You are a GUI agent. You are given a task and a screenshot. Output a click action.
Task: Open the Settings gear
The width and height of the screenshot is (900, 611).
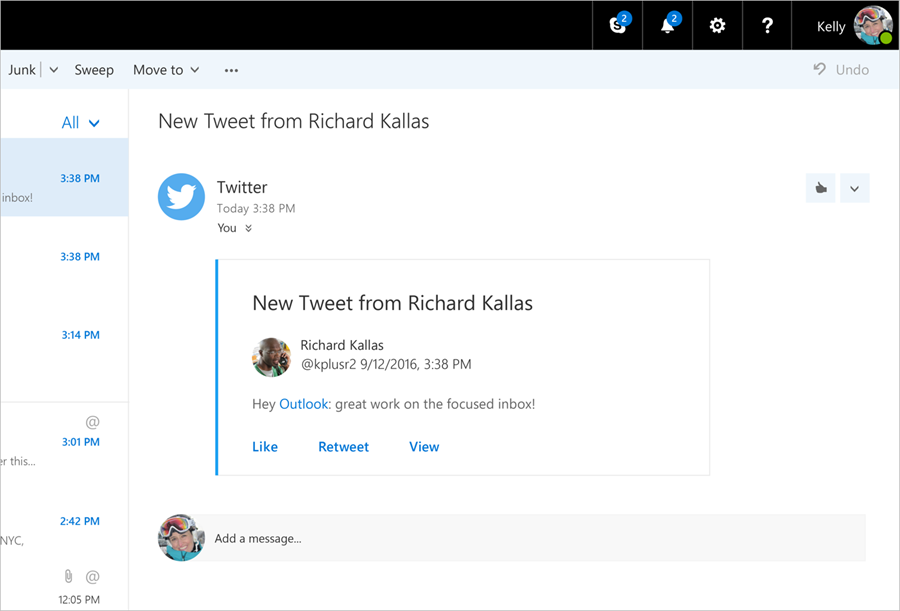point(717,25)
